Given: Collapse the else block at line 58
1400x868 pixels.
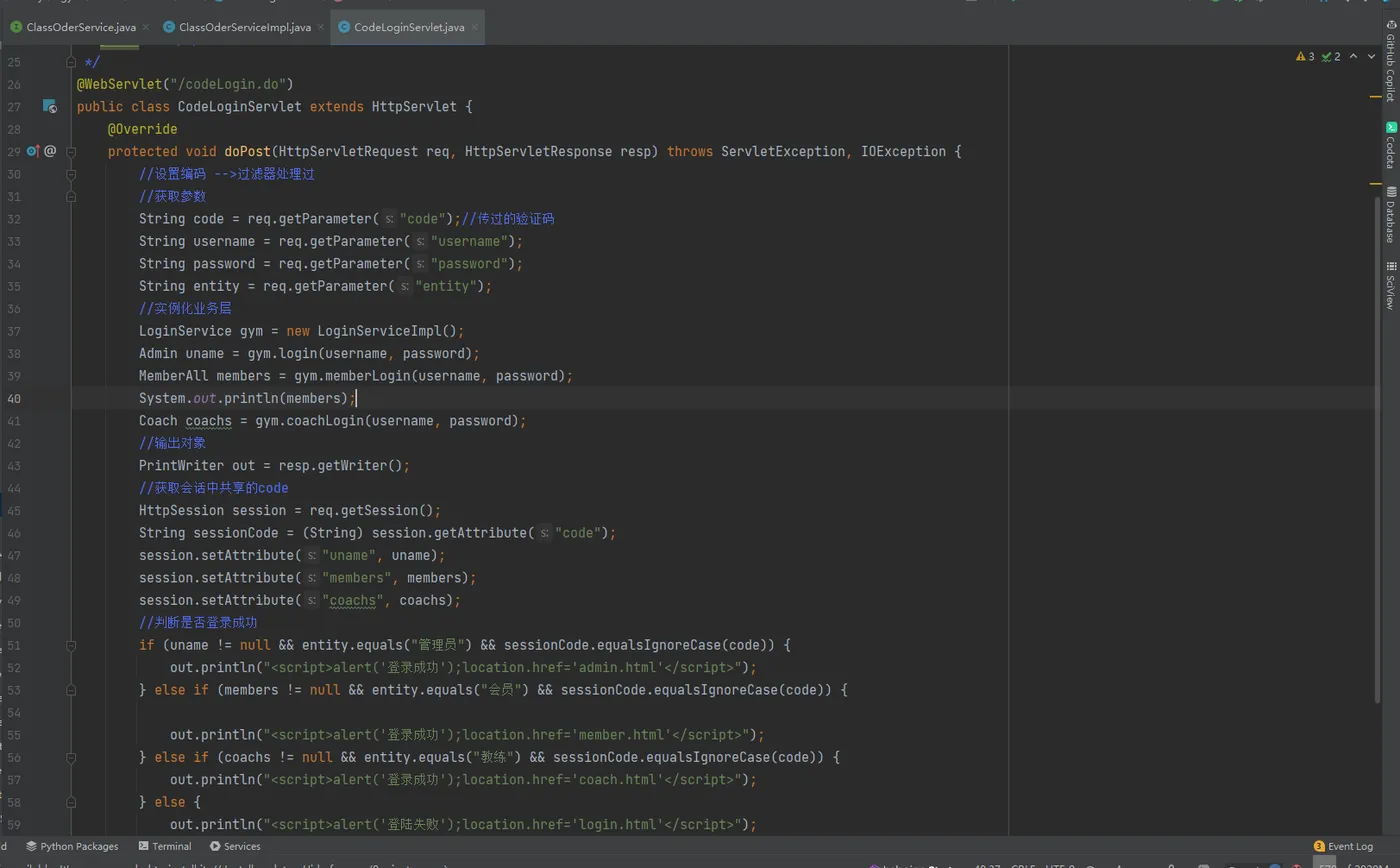Looking at the screenshot, I should click(71, 802).
